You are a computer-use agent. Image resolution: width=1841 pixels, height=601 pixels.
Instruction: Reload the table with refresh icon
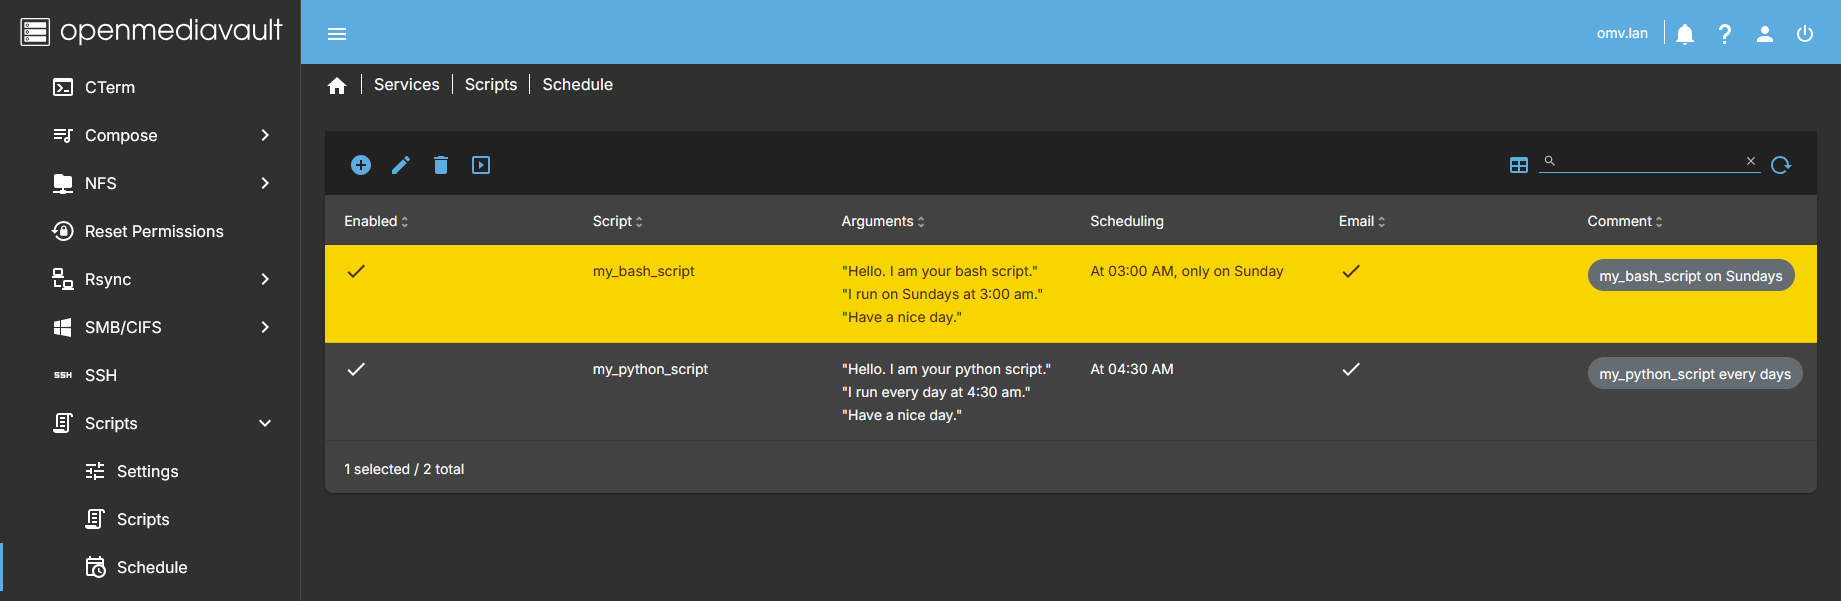pos(1781,165)
